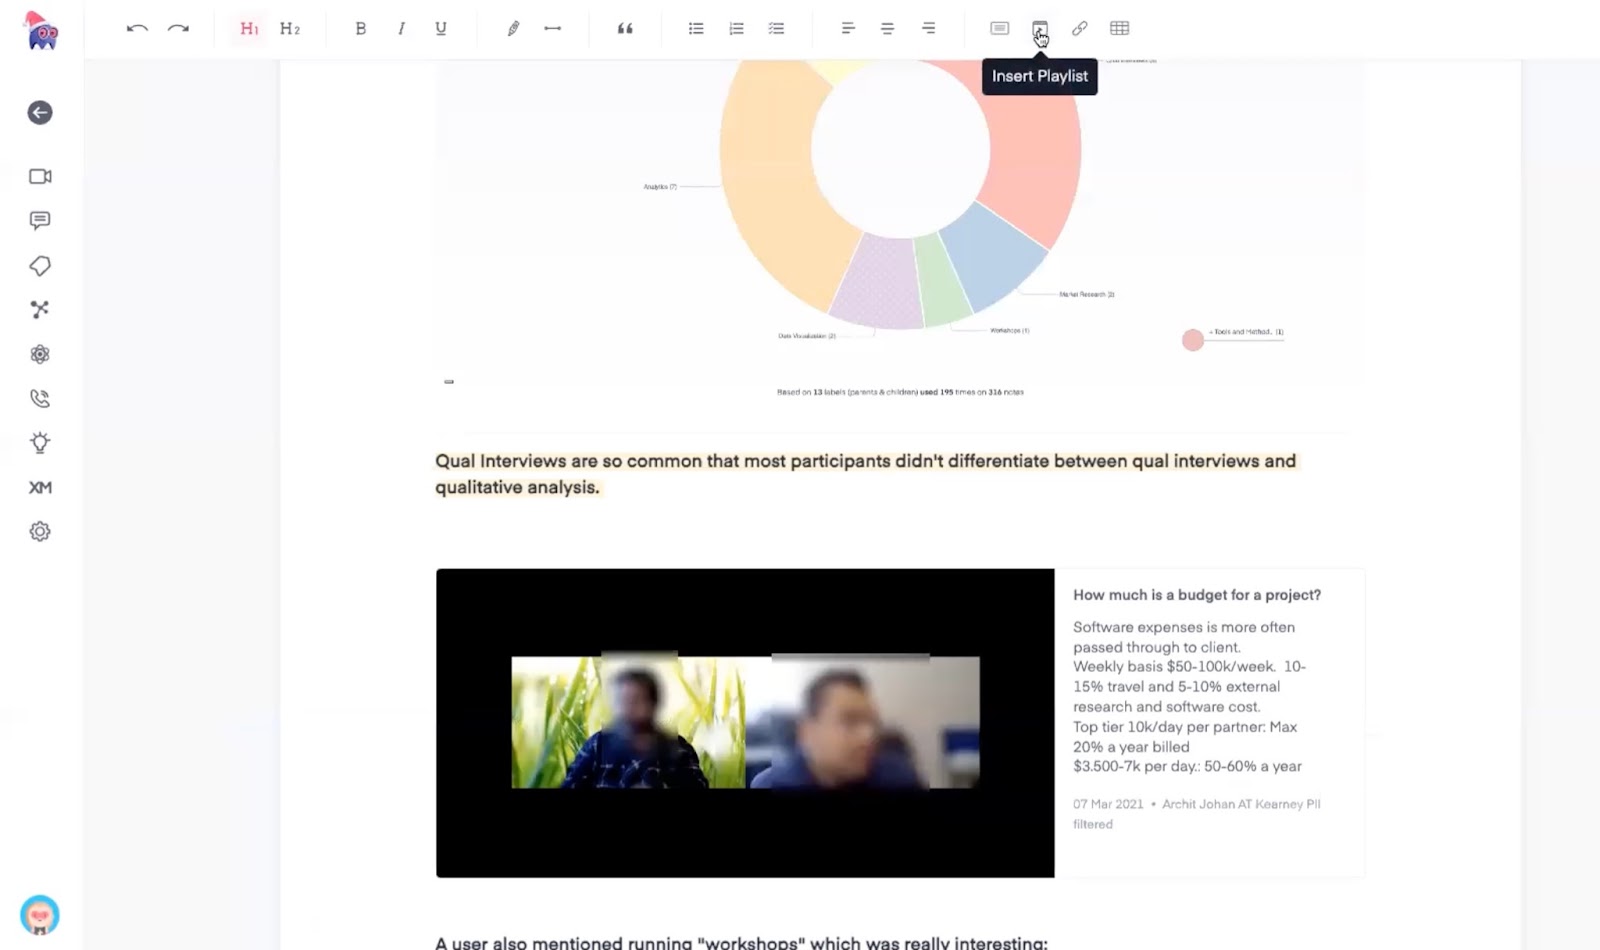Click the insert note card icon

(x=999, y=29)
